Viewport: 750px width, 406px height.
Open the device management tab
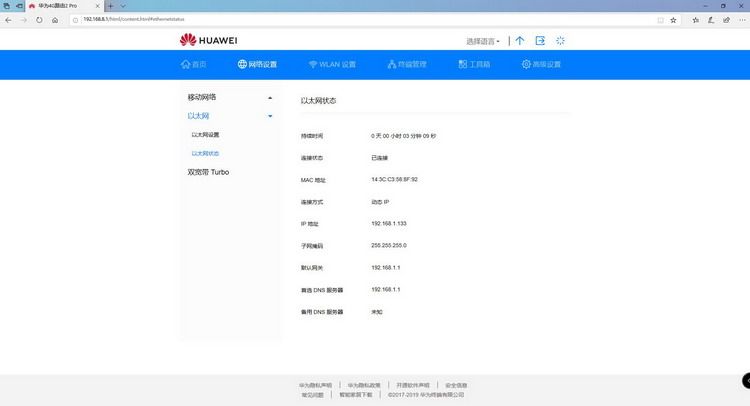pos(407,64)
